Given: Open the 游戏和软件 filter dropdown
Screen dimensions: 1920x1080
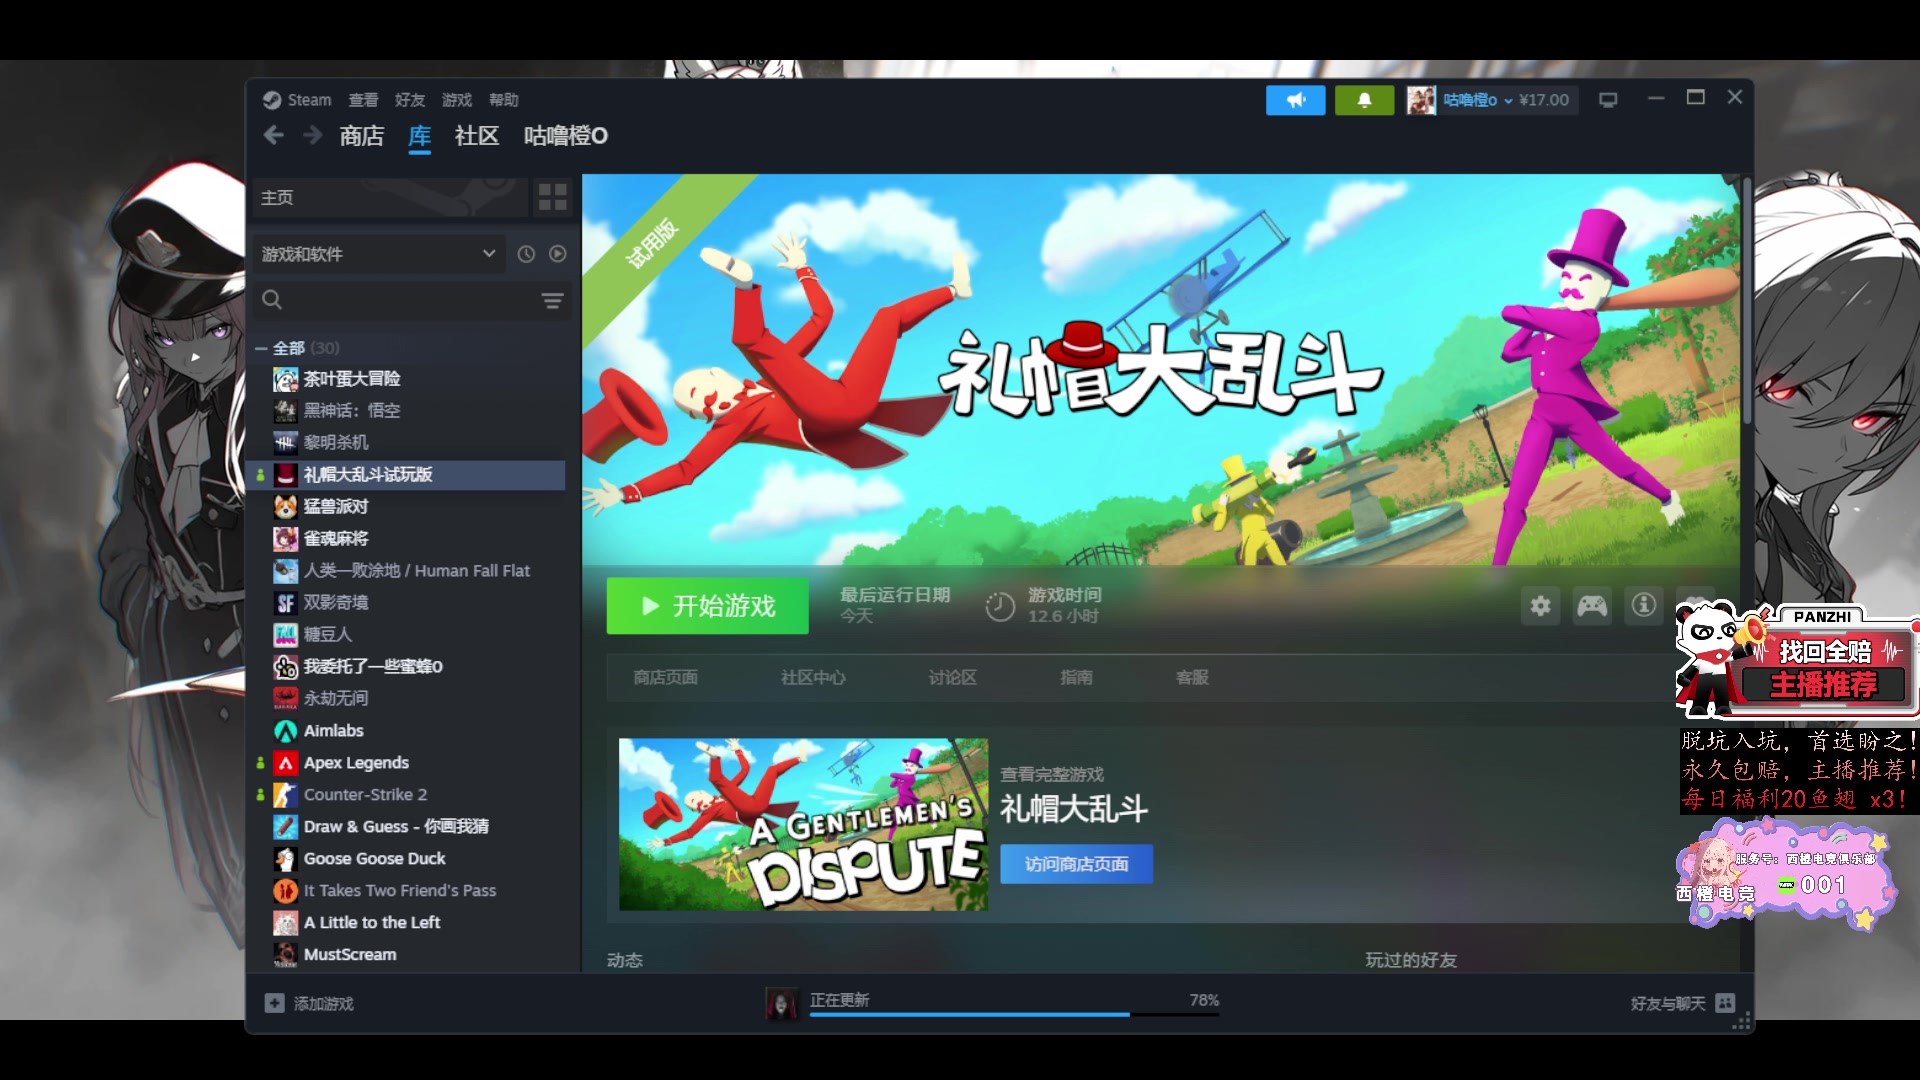Looking at the screenshot, I should tap(378, 254).
